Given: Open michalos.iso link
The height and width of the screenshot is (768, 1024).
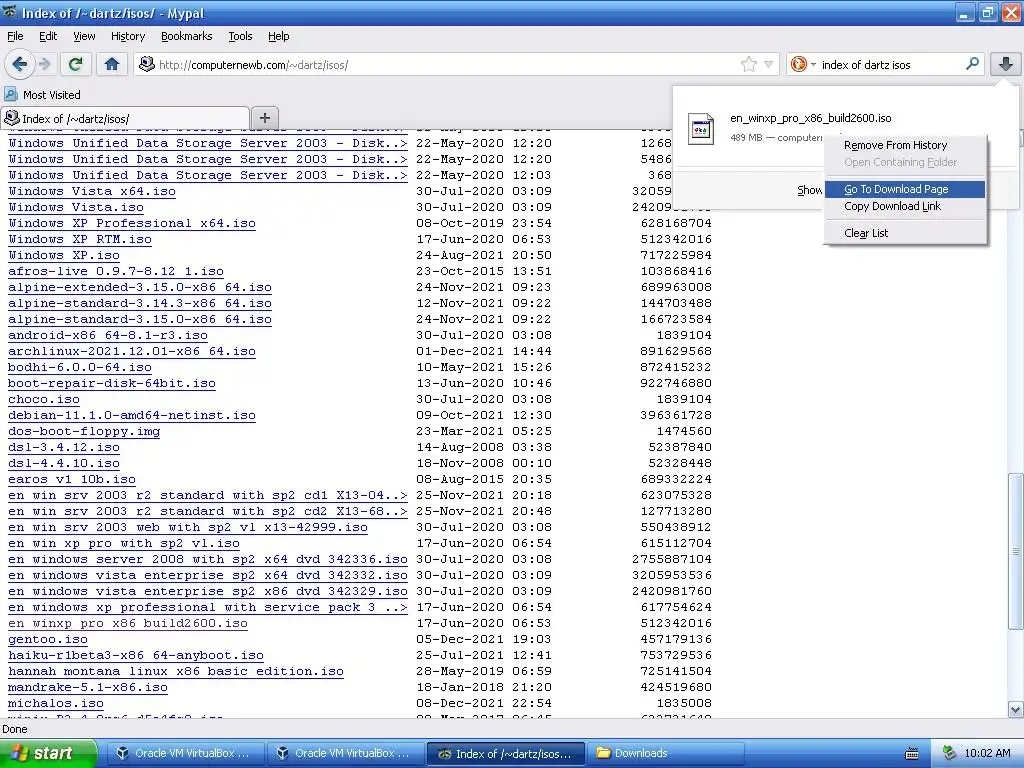Looking at the screenshot, I should (x=56, y=703).
